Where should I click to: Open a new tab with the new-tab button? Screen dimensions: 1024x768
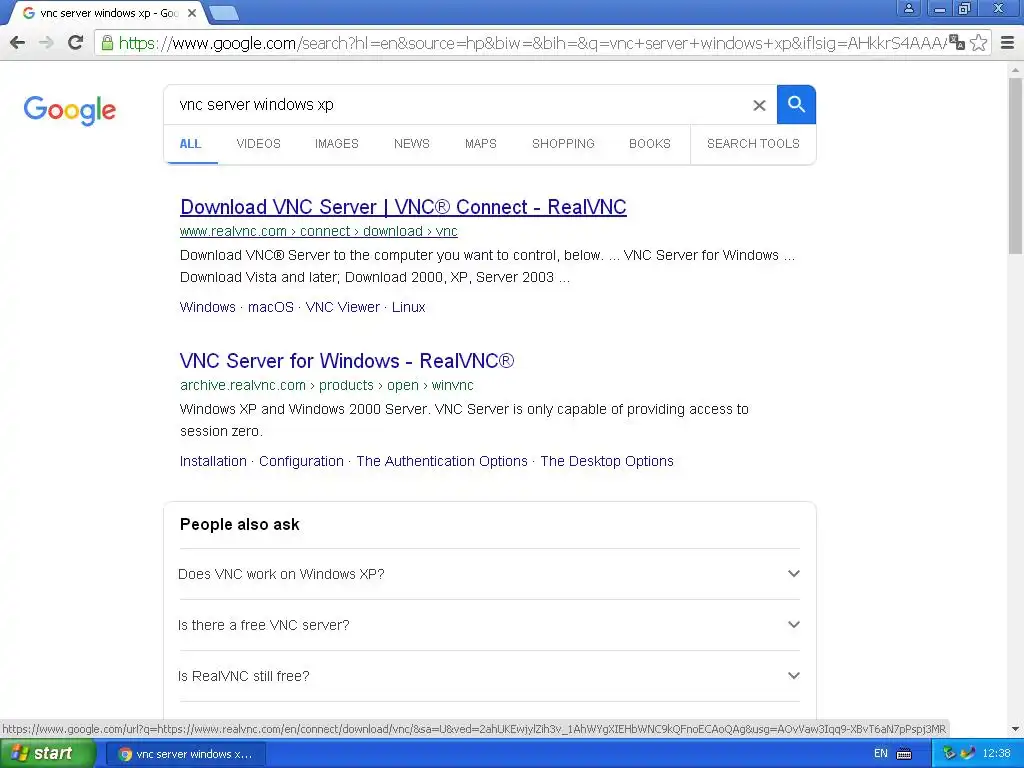tap(224, 13)
